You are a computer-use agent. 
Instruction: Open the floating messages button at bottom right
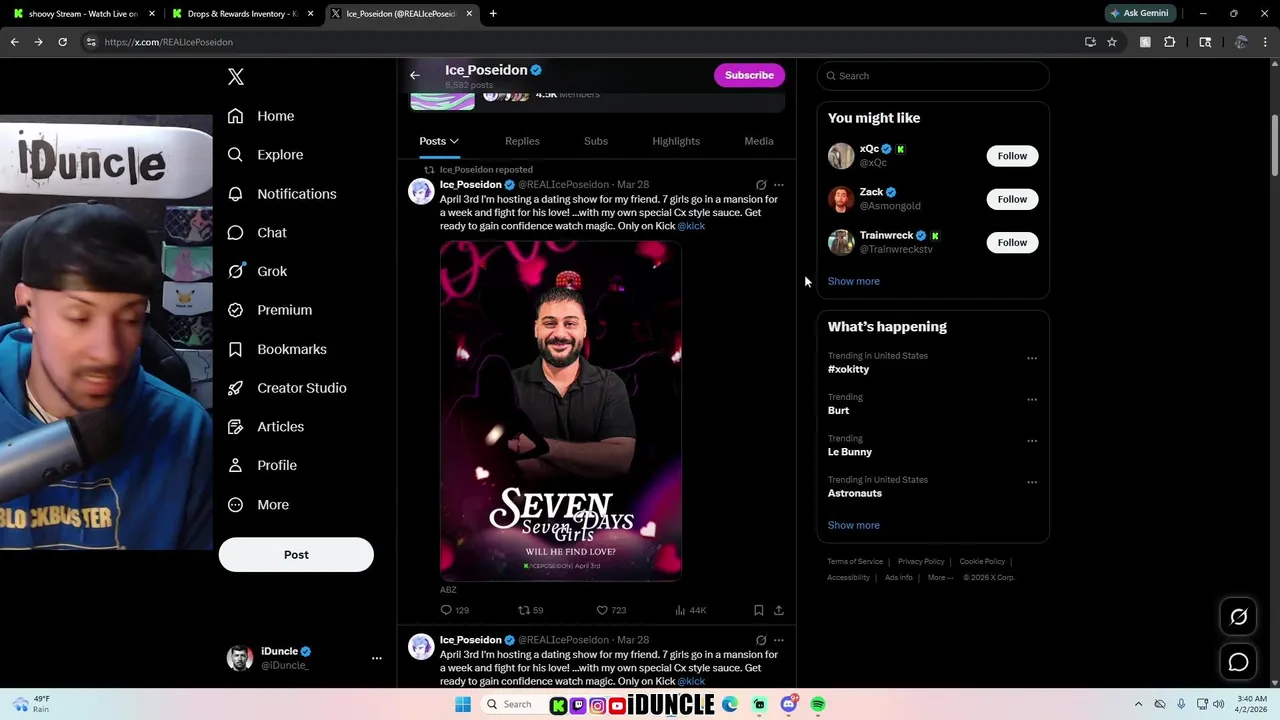pos(1238,662)
